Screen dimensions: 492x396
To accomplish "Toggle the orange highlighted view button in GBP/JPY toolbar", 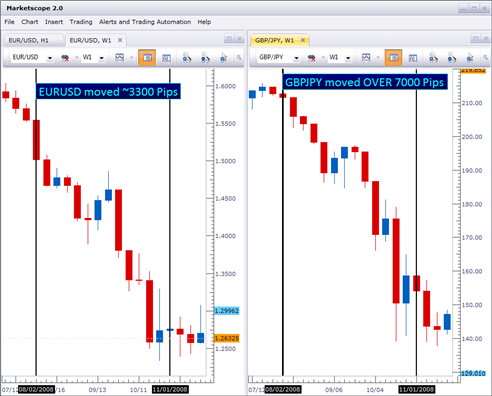I will (393, 58).
